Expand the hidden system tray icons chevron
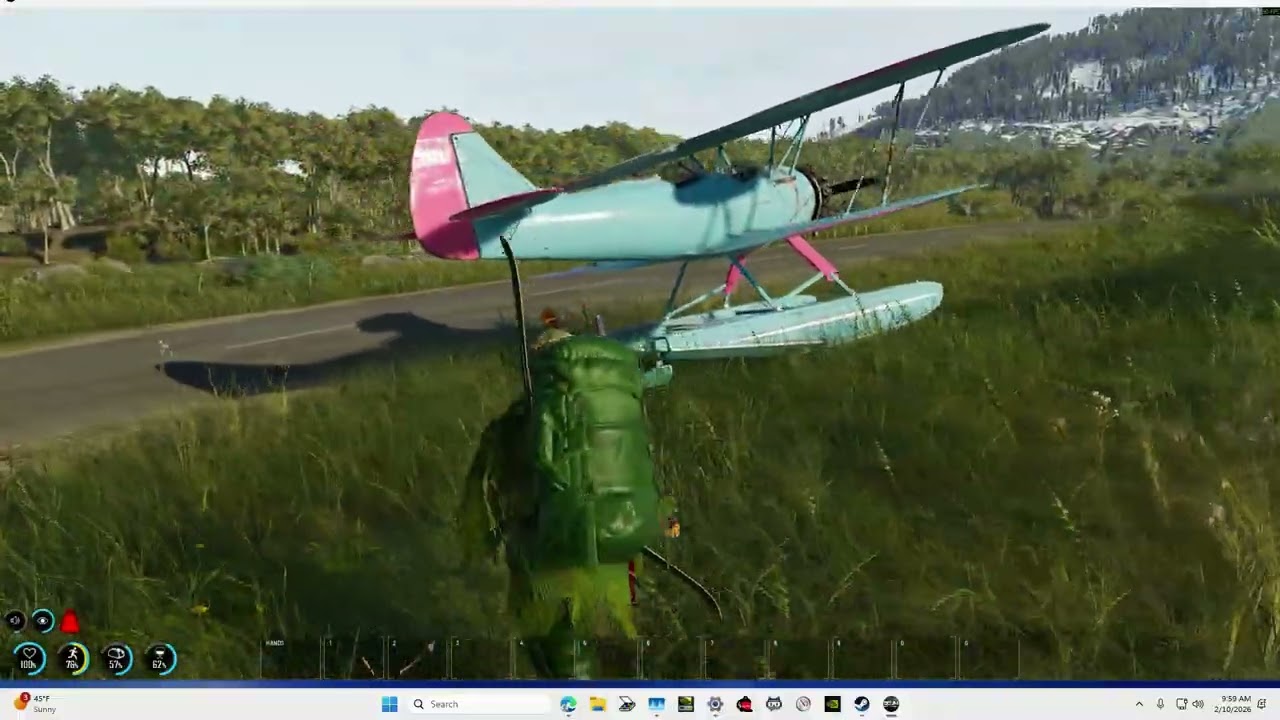This screenshot has height=720, width=1280. click(x=1139, y=704)
